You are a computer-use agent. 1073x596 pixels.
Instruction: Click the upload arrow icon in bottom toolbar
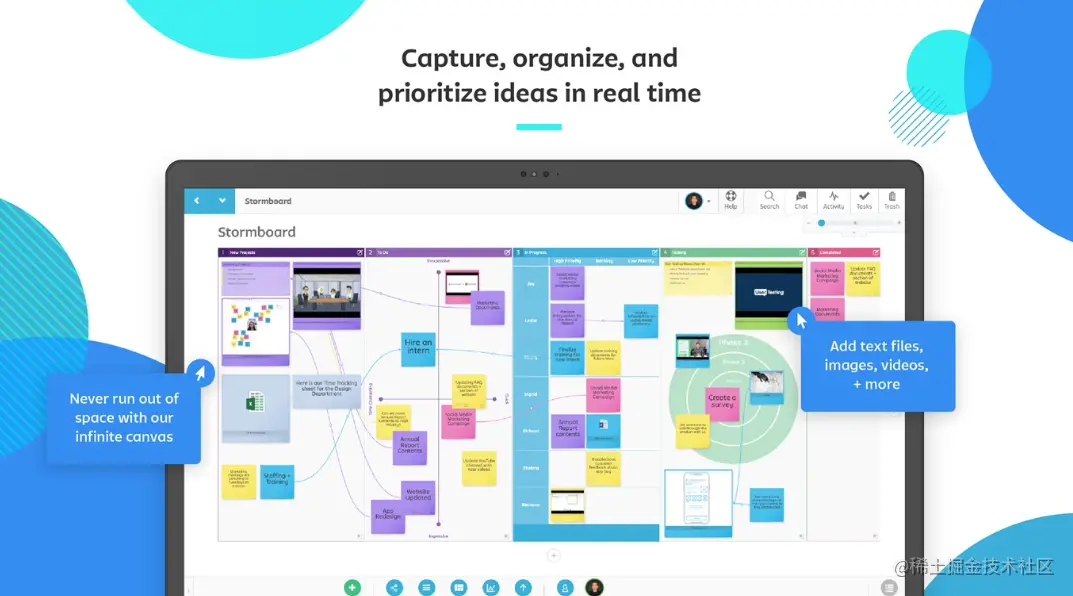click(x=523, y=587)
